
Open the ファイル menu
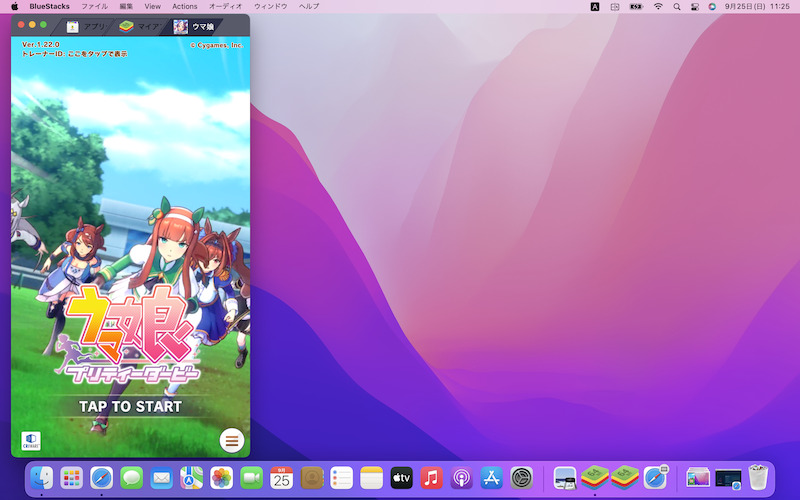(94, 6)
